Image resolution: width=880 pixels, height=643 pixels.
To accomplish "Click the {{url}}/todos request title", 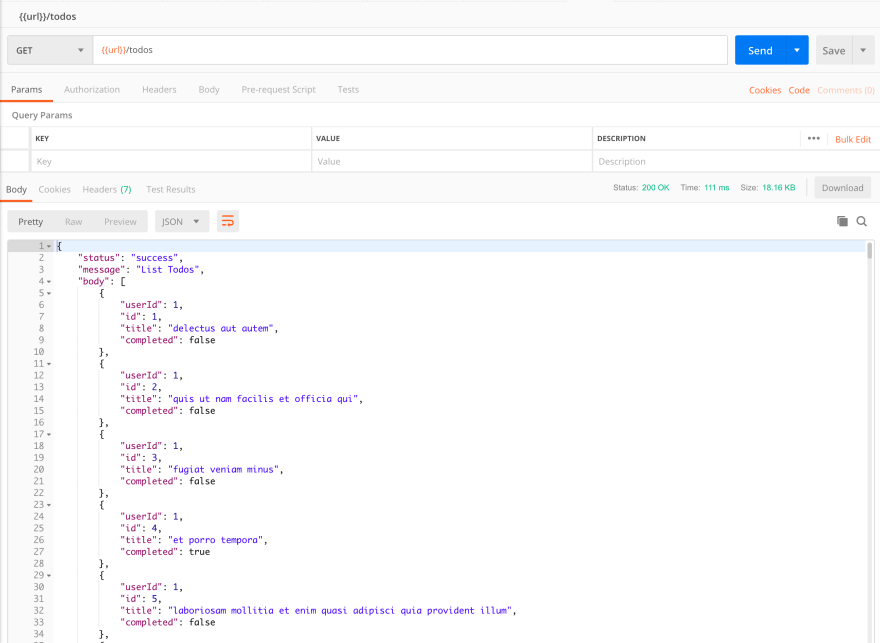I will point(48,16).
